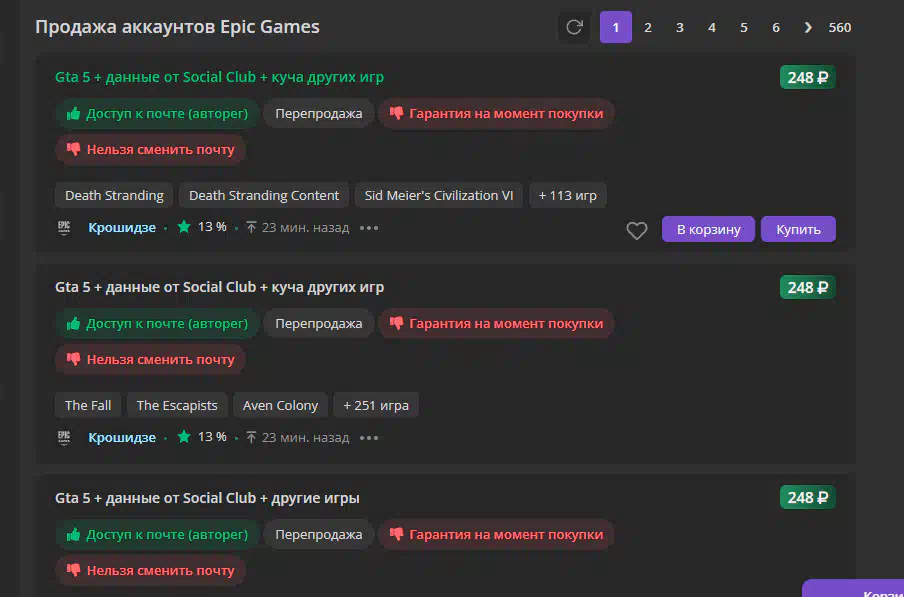This screenshot has width=904, height=597.
Task: Click the 'Death Stranding' game tag
Action: point(114,195)
